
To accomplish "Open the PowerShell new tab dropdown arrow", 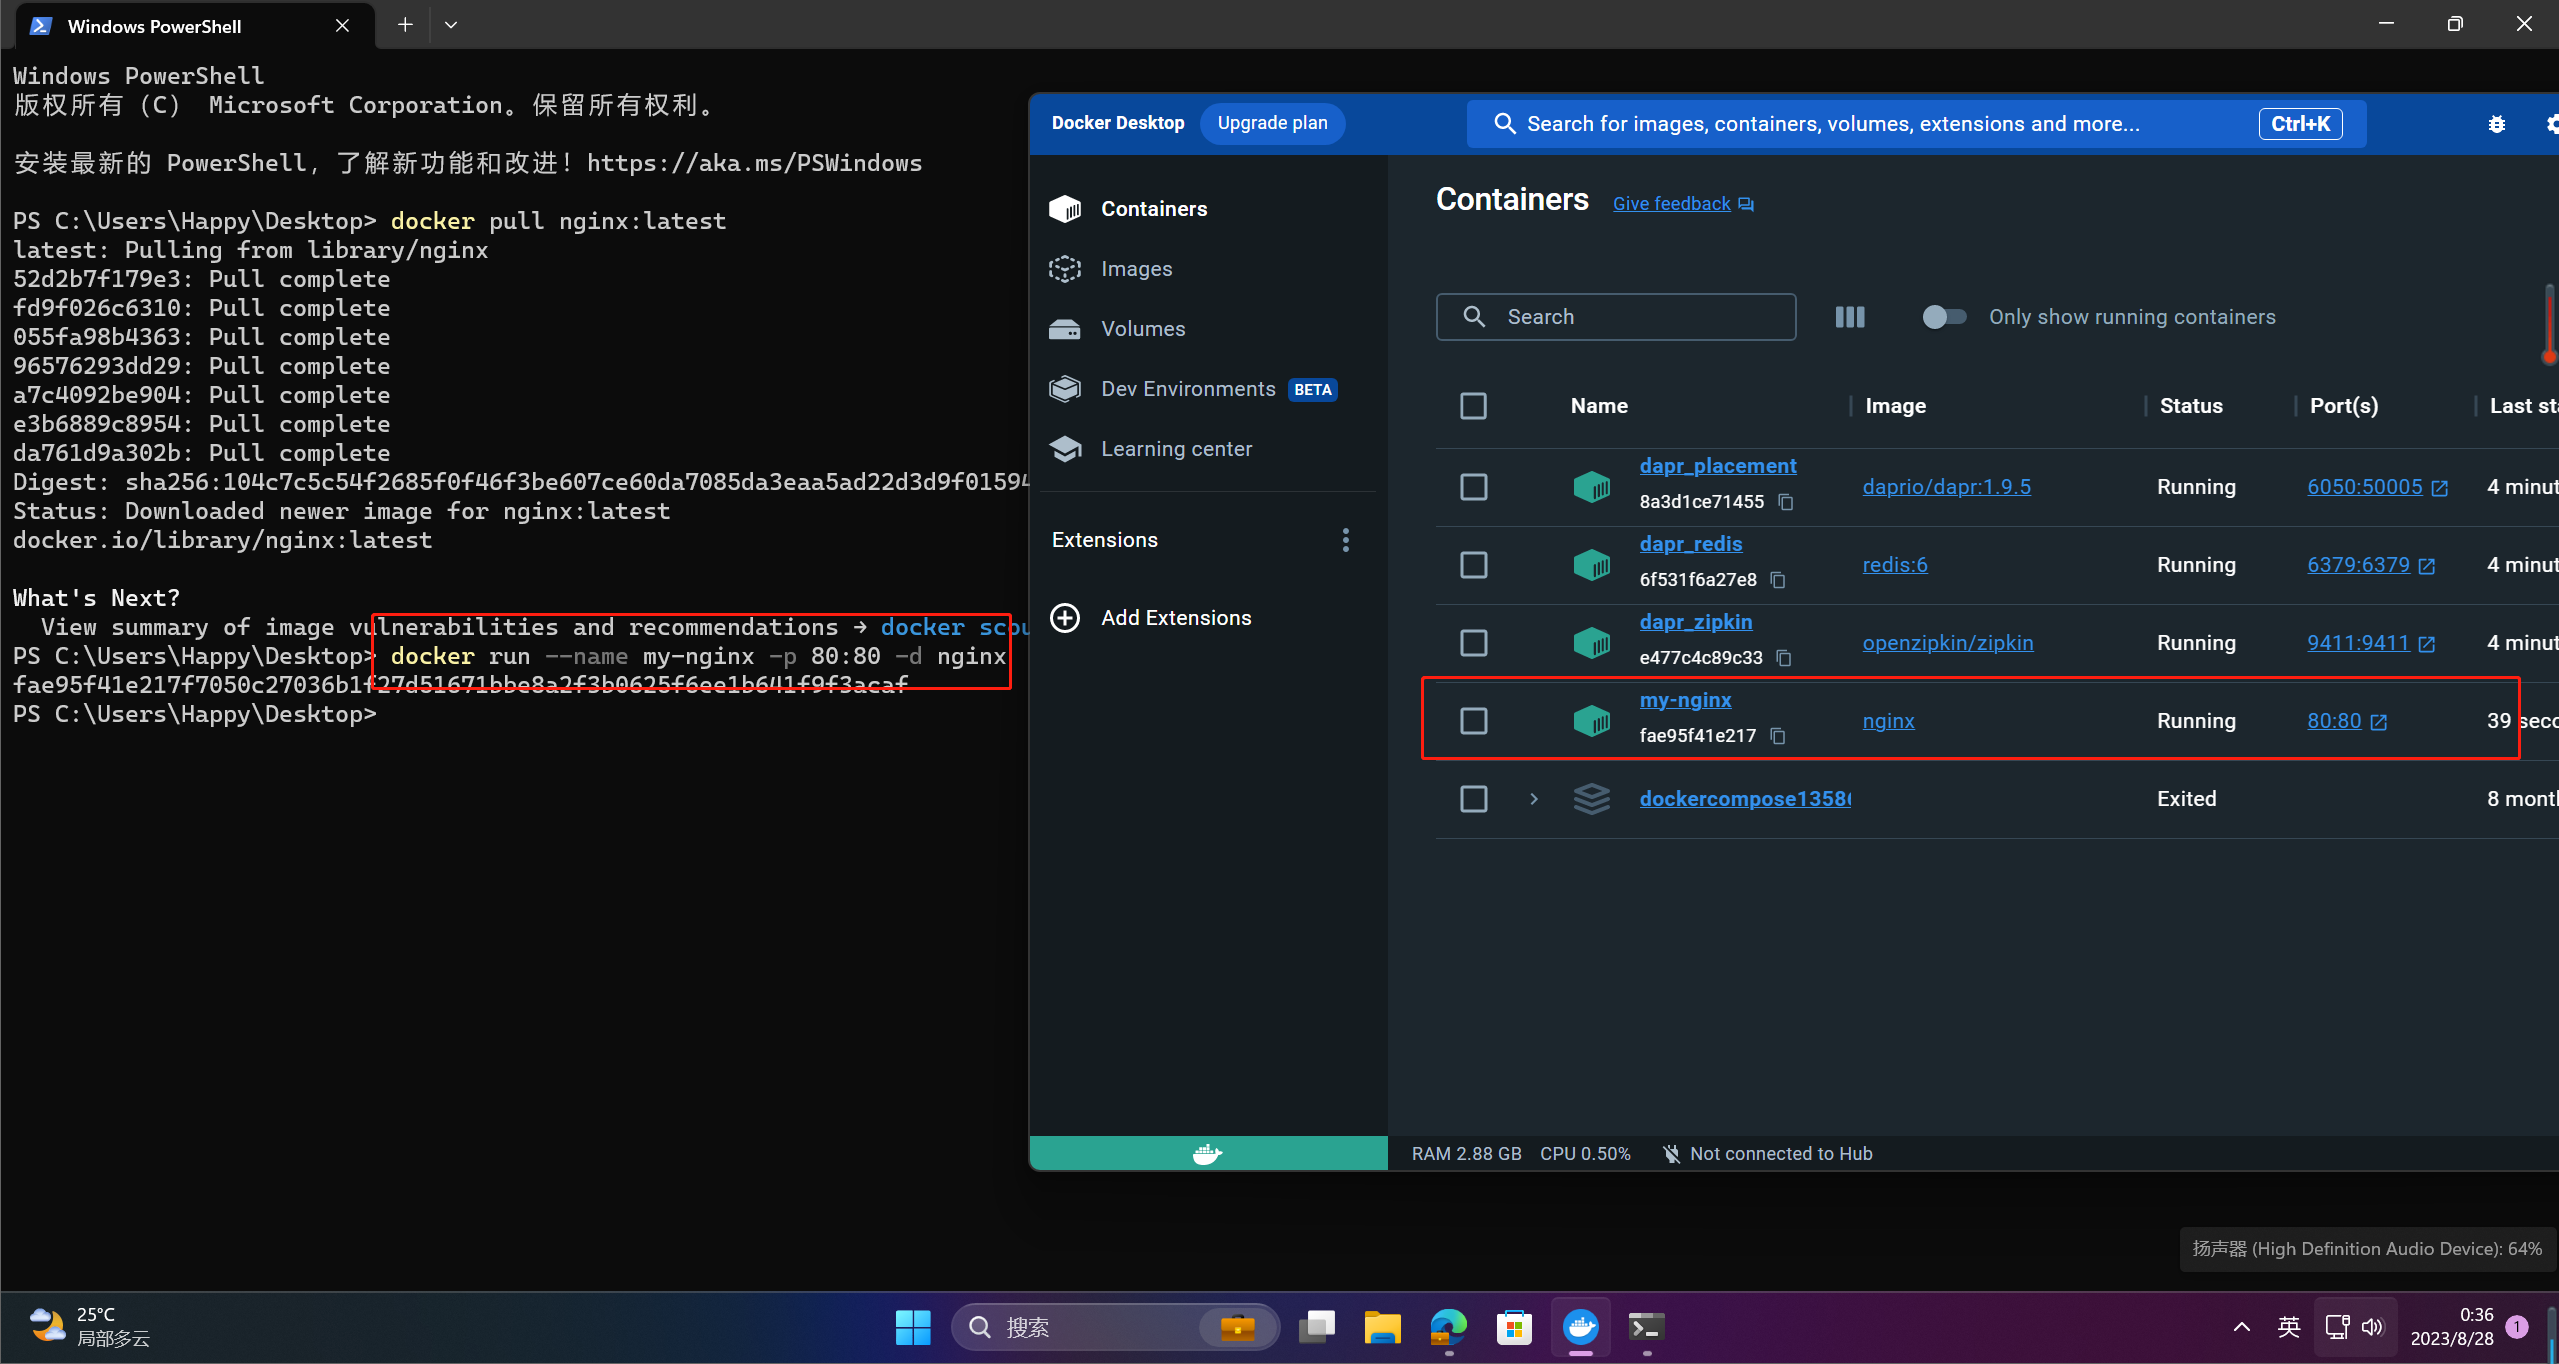I will (451, 25).
